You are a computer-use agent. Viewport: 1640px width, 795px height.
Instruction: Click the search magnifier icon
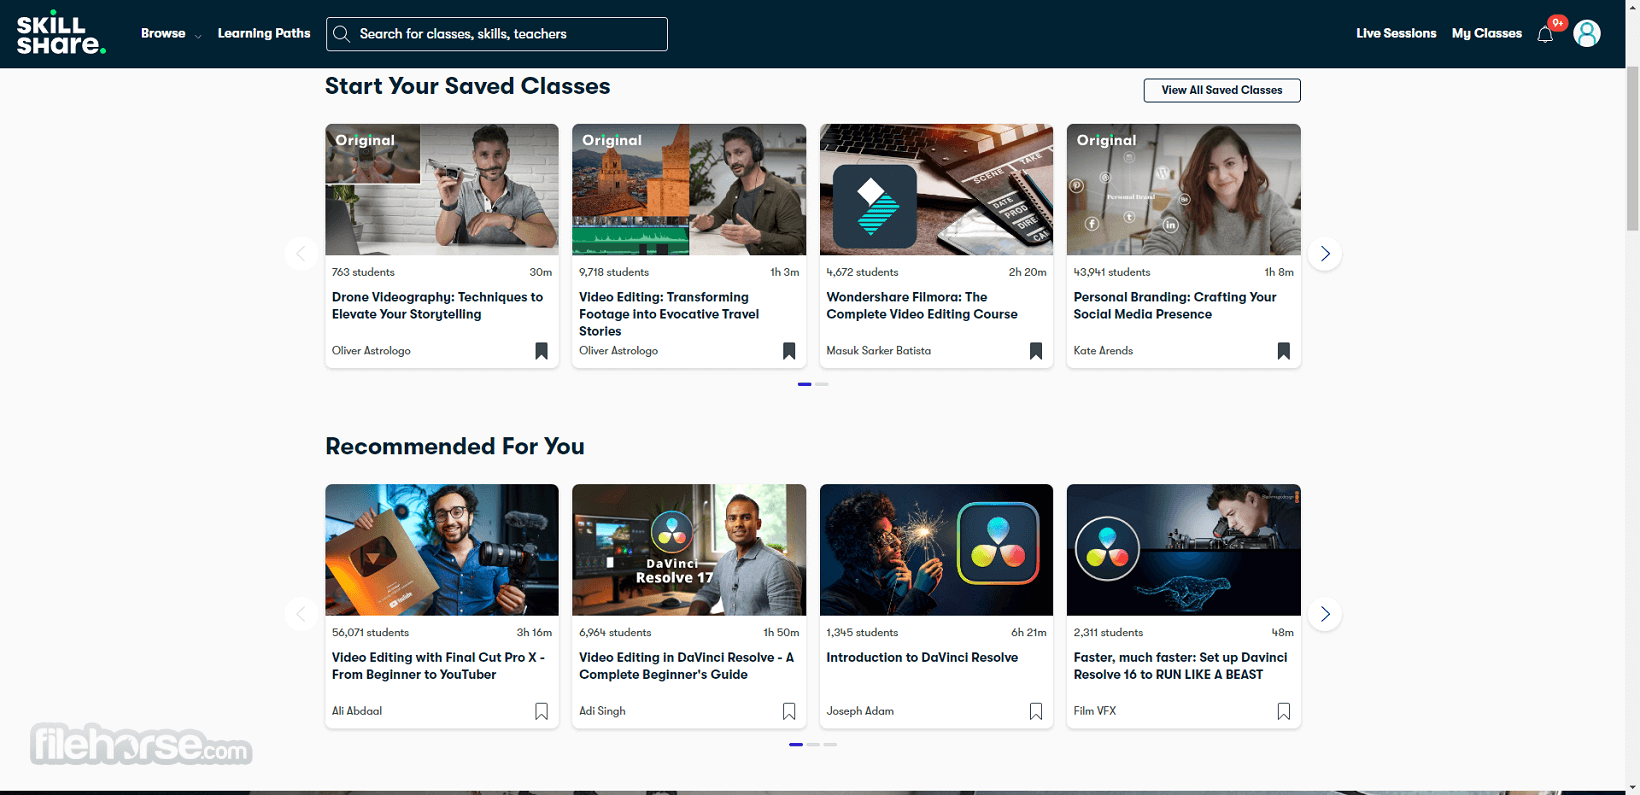(x=341, y=34)
